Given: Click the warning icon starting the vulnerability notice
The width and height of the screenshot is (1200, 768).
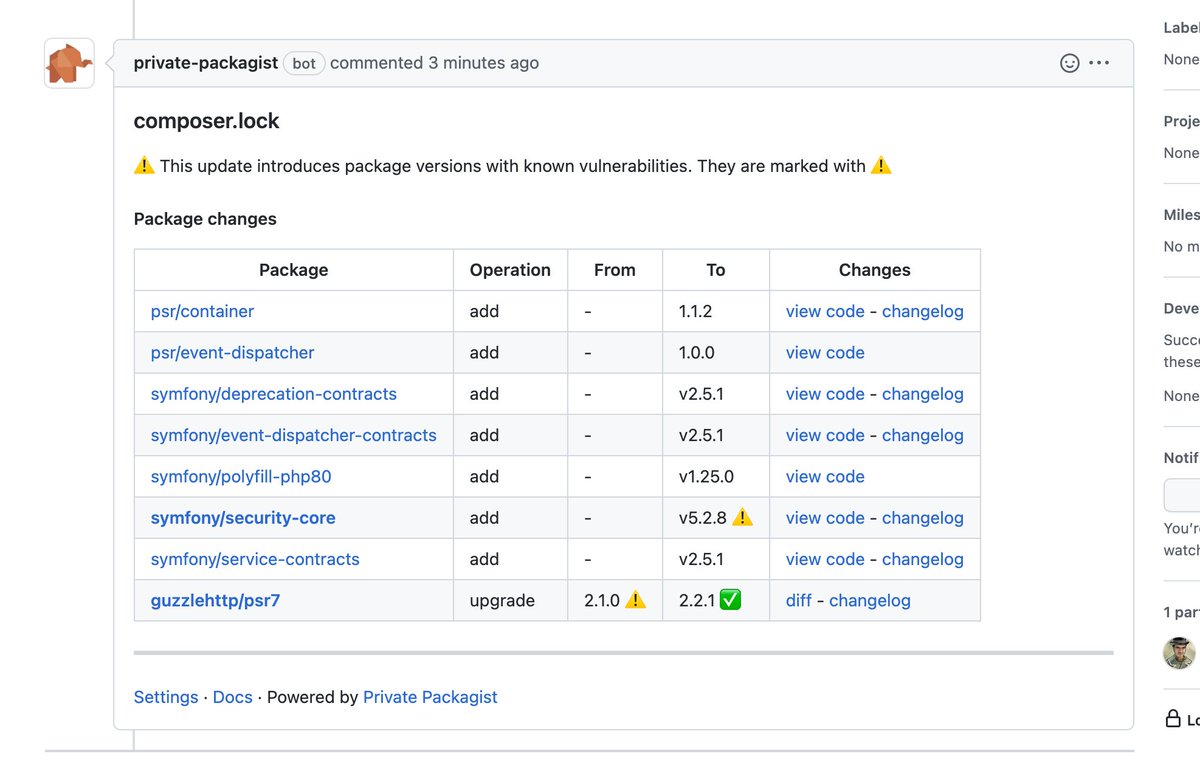Looking at the screenshot, I should click(x=144, y=166).
